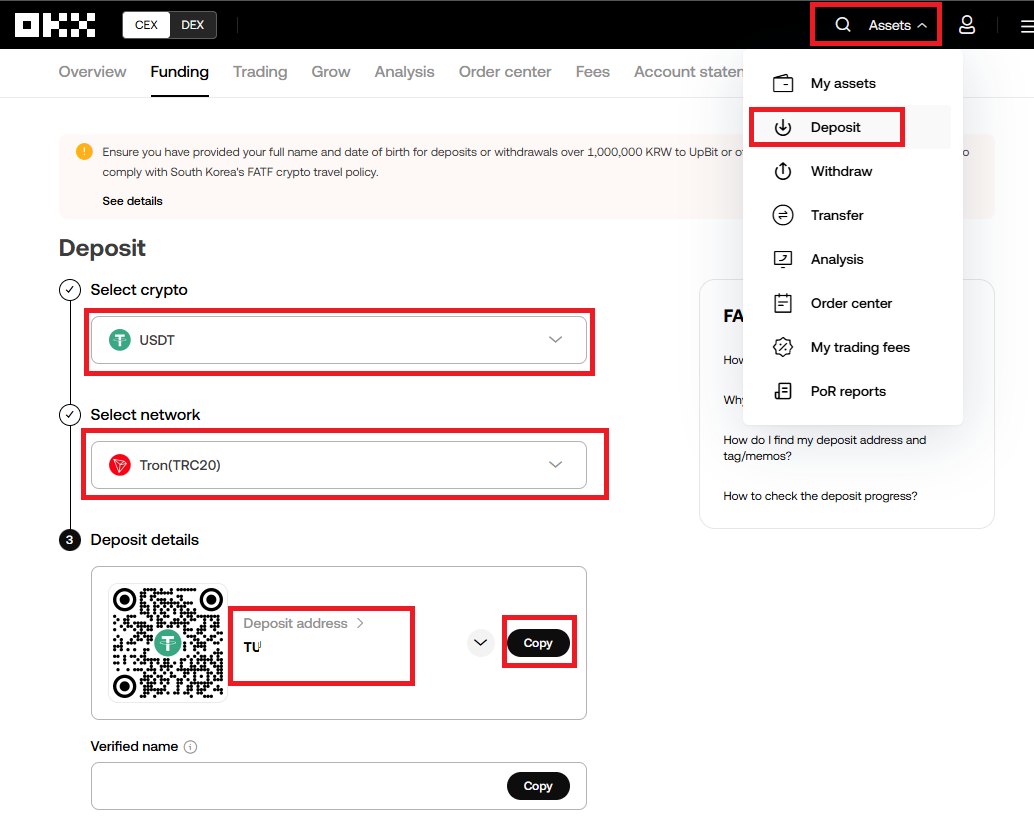The image size is (1034, 820).
Task: Open the Account statement tab
Action: [x=688, y=72]
